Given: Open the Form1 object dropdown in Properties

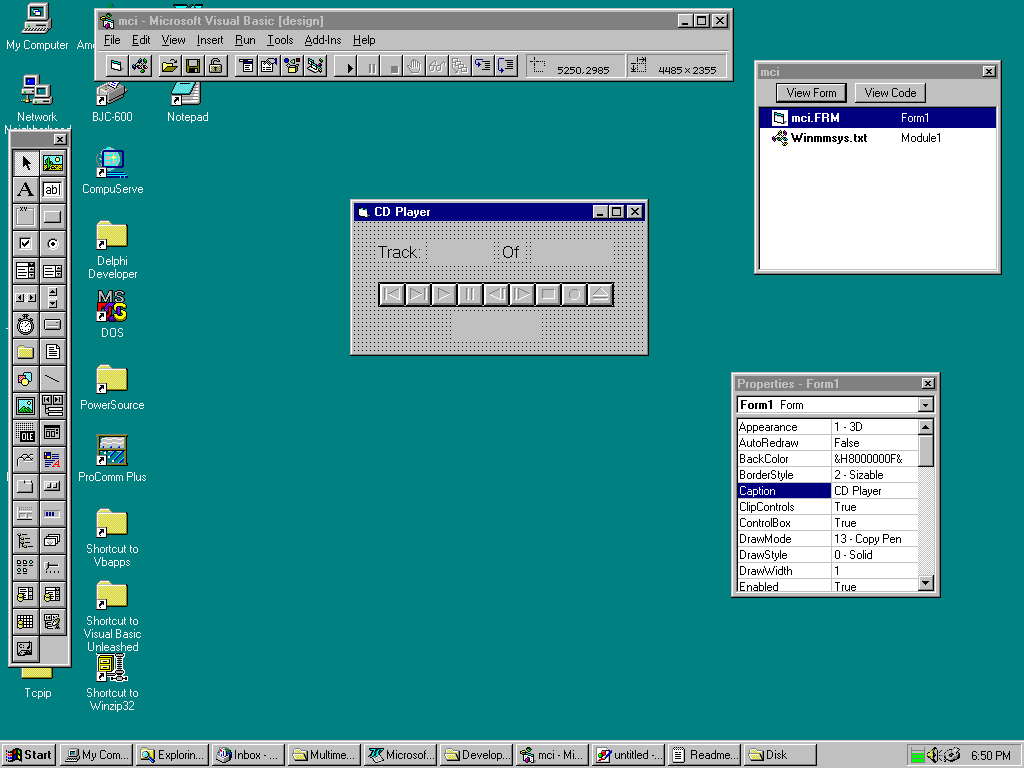Looking at the screenshot, I should (925, 405).
